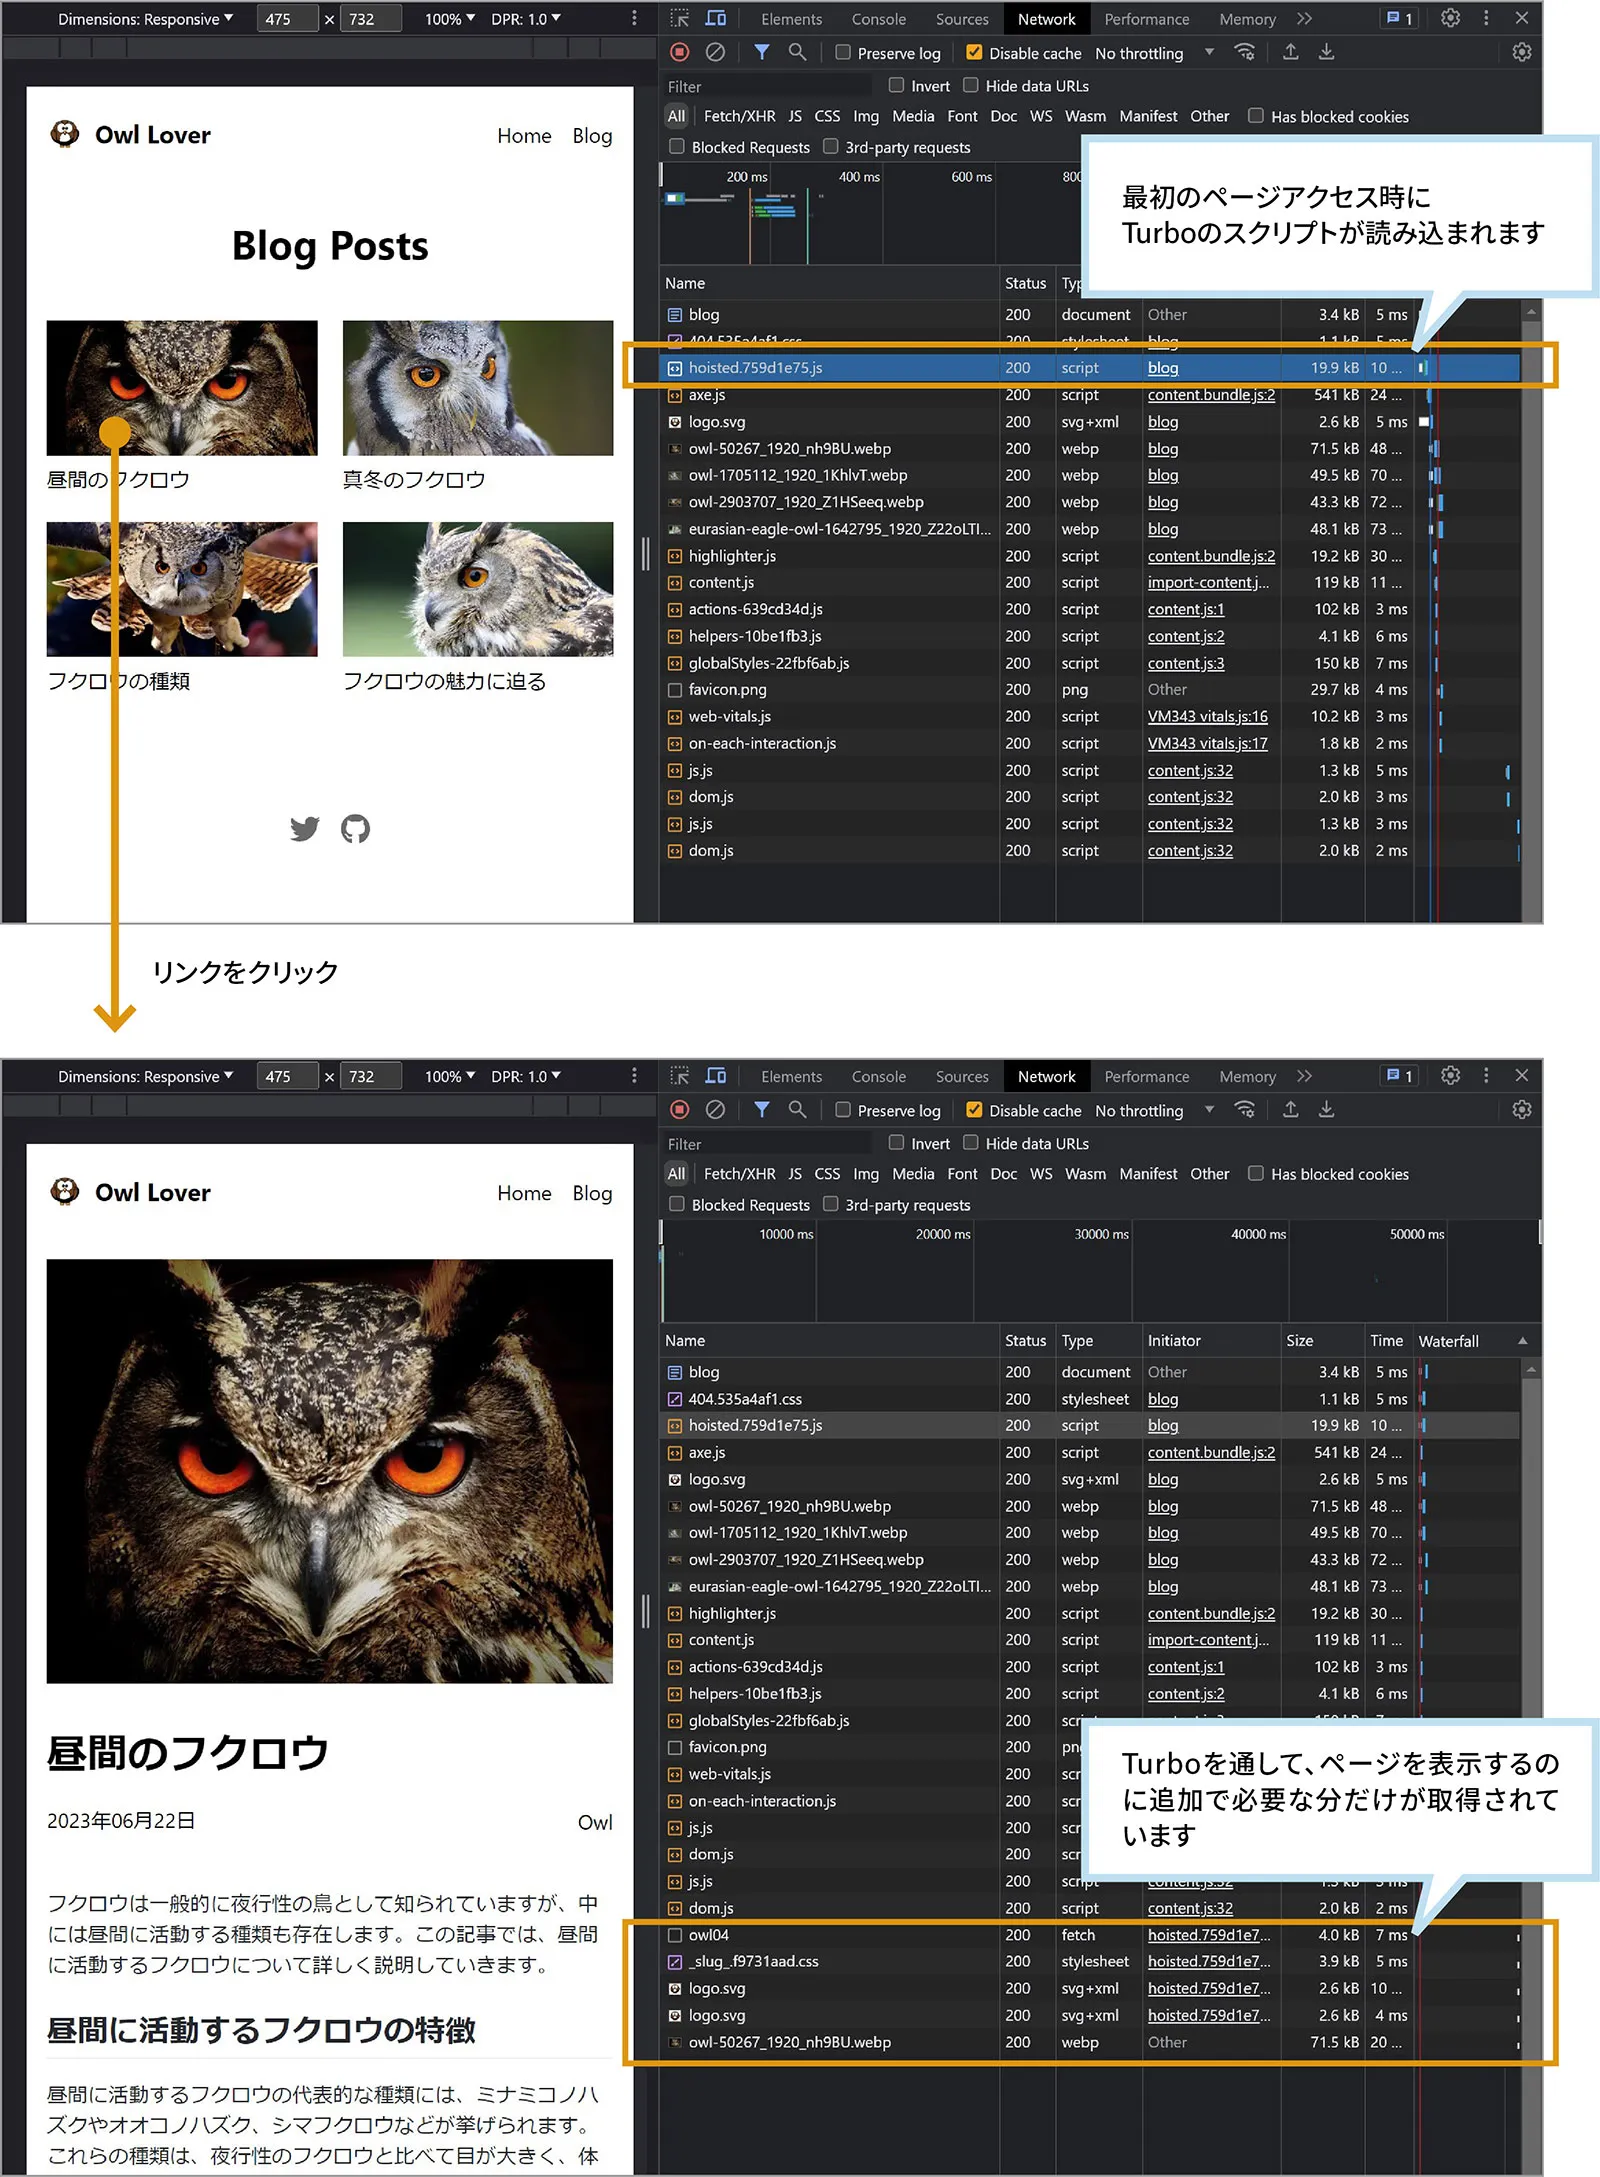Check Hide data URLs in the upper panel
This screenshot has height=2177, width=1600.
click(x=971, y=86)
